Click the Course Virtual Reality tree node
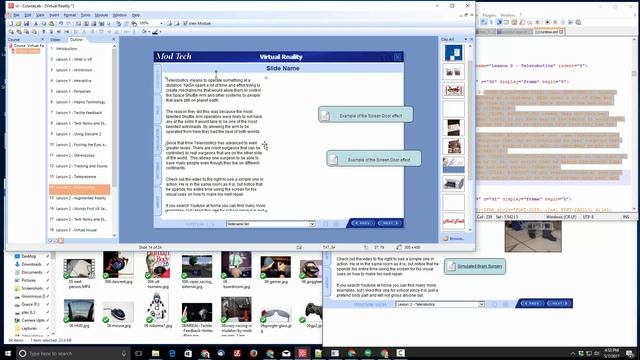This screenshot has width=640, height=360. point(28,46)
